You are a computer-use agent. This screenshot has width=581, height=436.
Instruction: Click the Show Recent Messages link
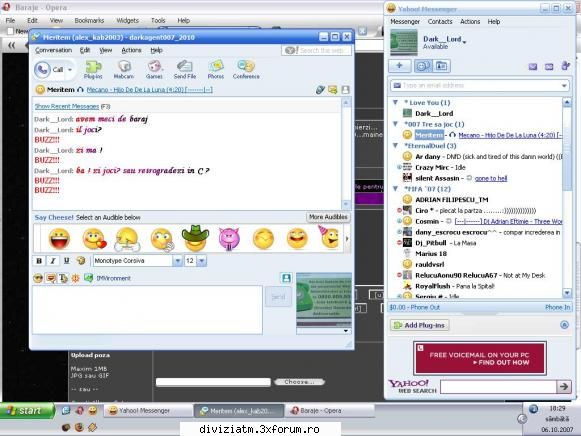pyautogui.click(x=67, y=106)
